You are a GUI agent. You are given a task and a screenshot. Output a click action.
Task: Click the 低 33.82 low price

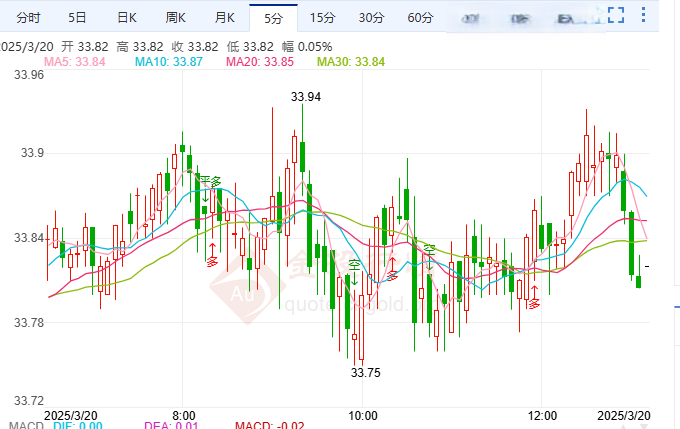tap(250, 47)
